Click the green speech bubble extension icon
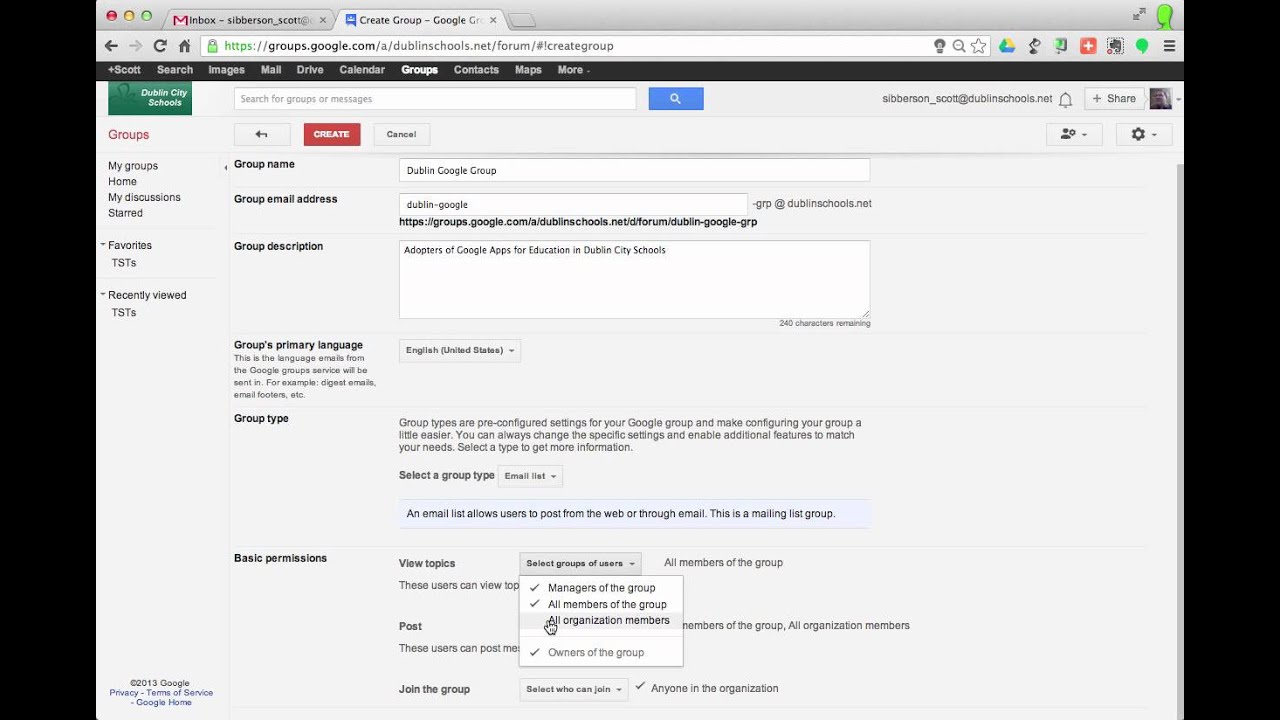 point(1142,46)
